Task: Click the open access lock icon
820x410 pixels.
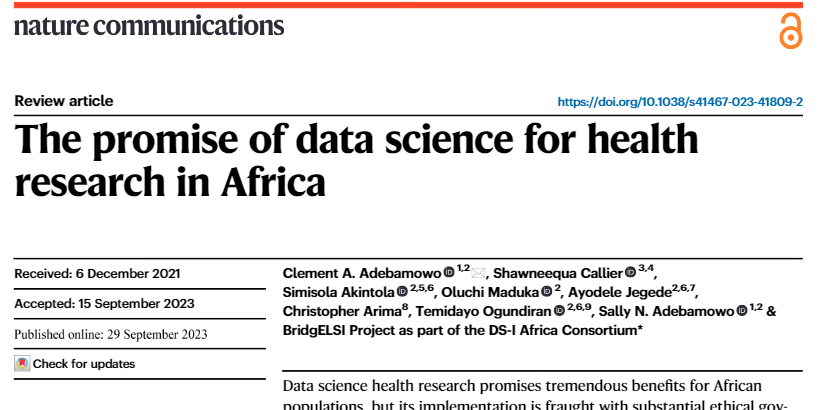Action: tap(790, 31)
